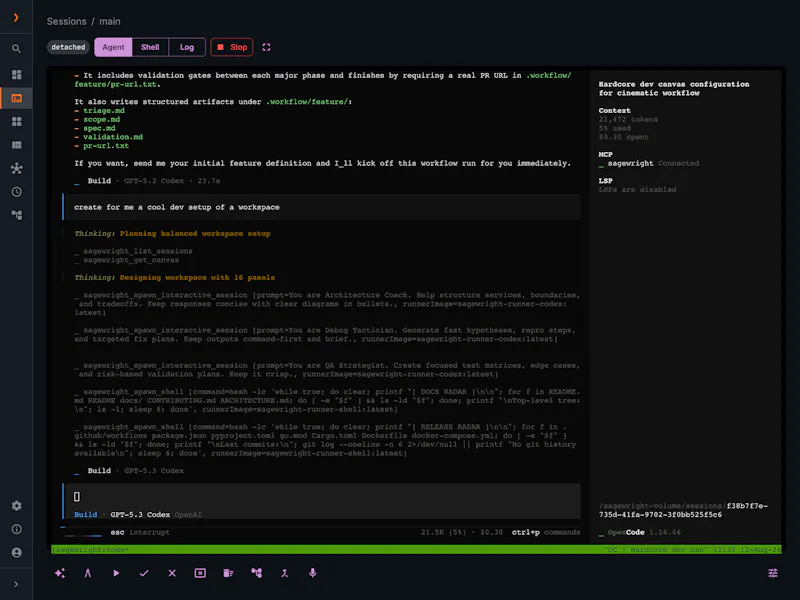This screenshot has width=800, height=600.
Task: Click the scope.md file name
Action: 102,119
